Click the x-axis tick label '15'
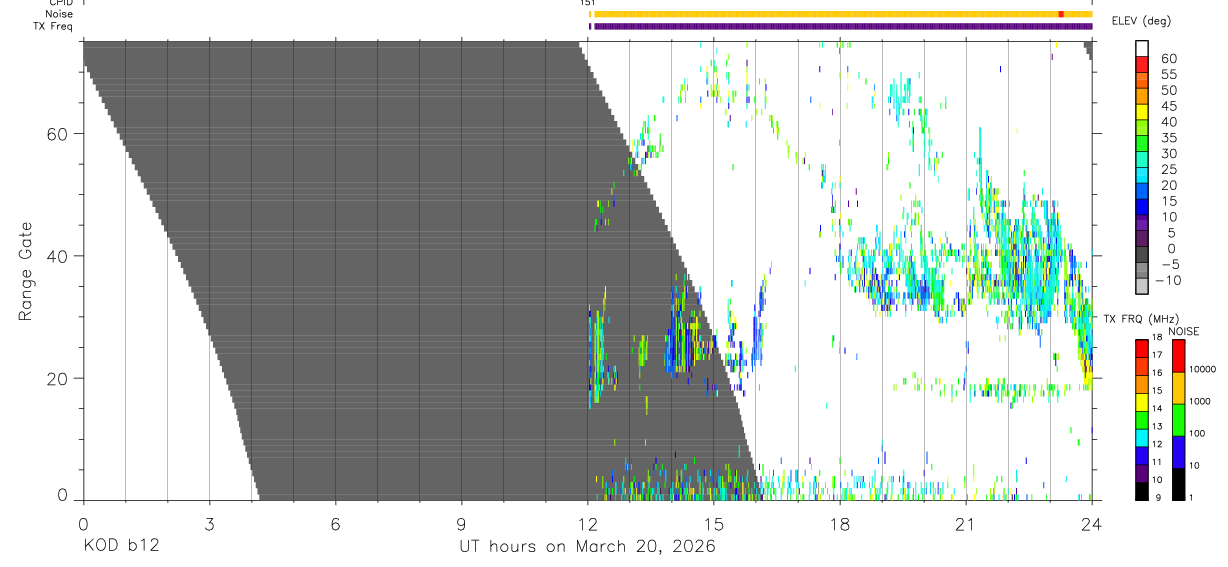 tap(713, 523)
